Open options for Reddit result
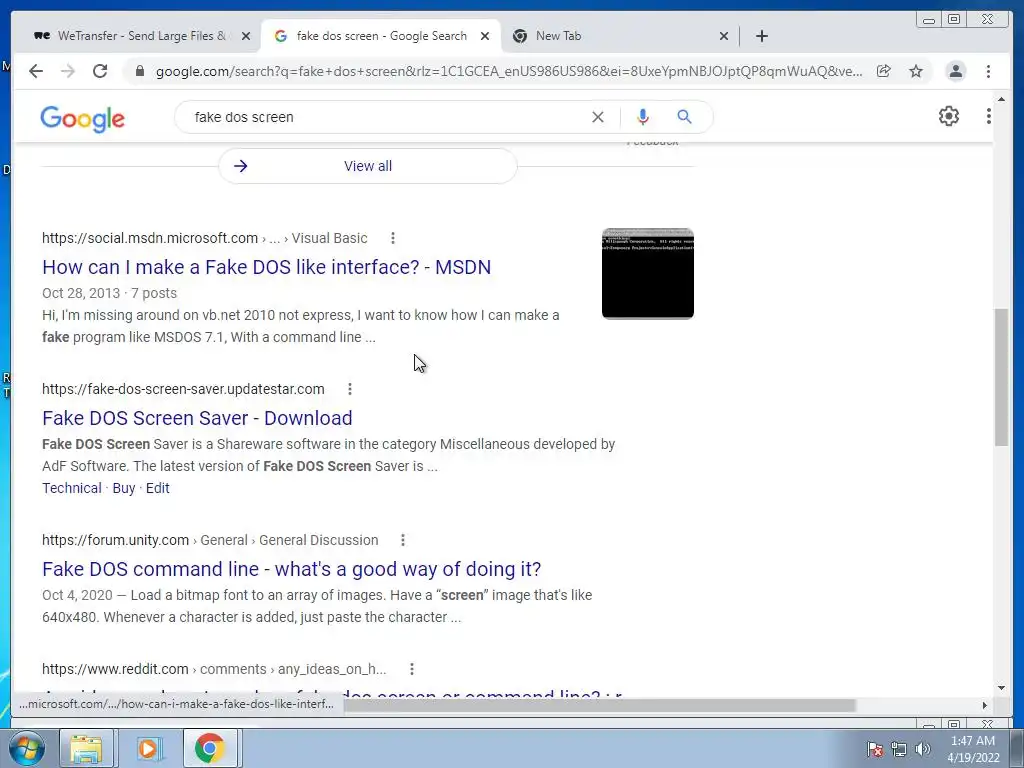Viewport: 1024px width, 768px height. pos(411,669)
